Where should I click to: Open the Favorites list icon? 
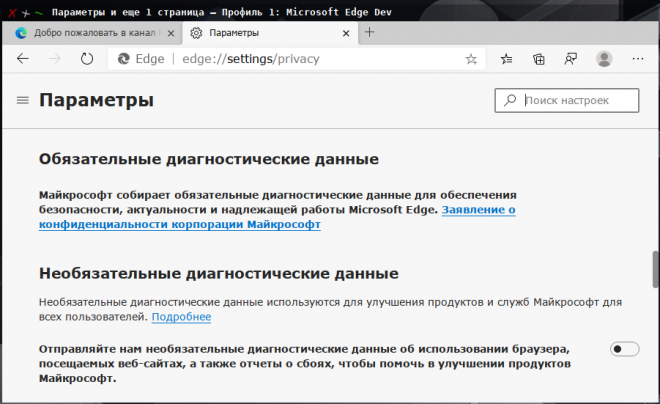click(x=509, y=59)
